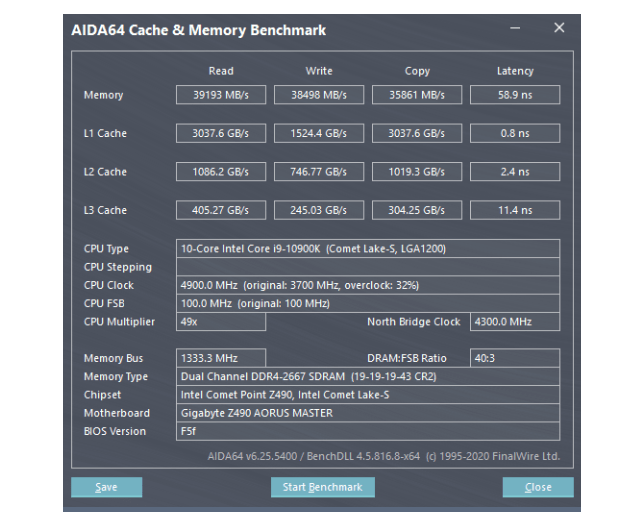Click the L1 Cache Read result field
The height and width of the screenshot is (527, 618).
point(220,133)
